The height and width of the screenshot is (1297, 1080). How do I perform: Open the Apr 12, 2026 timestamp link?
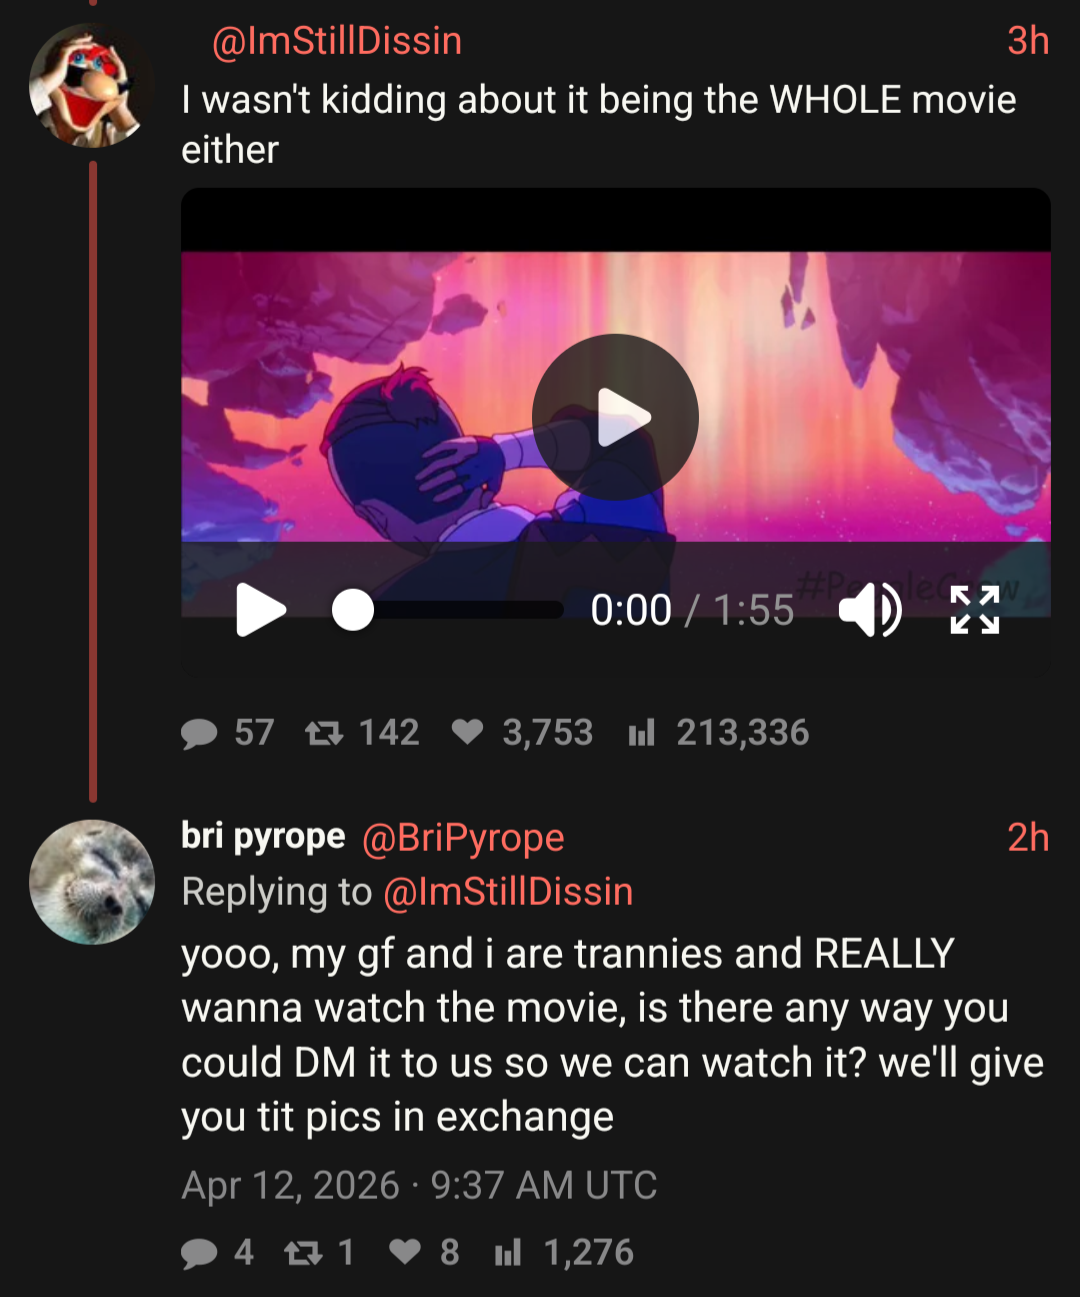point(419,1185)
